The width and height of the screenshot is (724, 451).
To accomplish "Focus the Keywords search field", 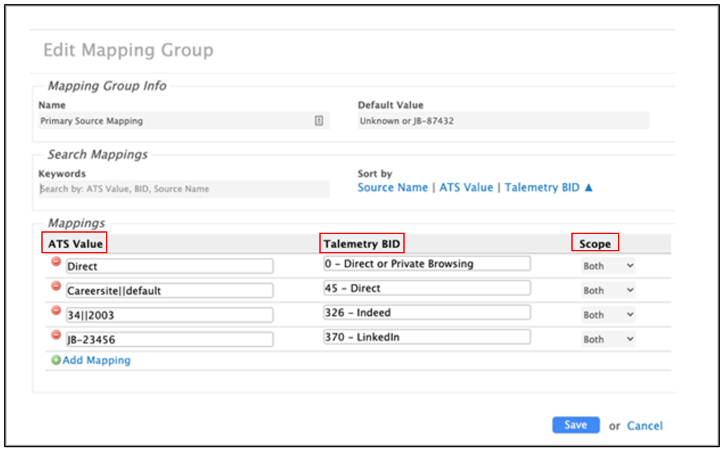I will pos(183,188).
